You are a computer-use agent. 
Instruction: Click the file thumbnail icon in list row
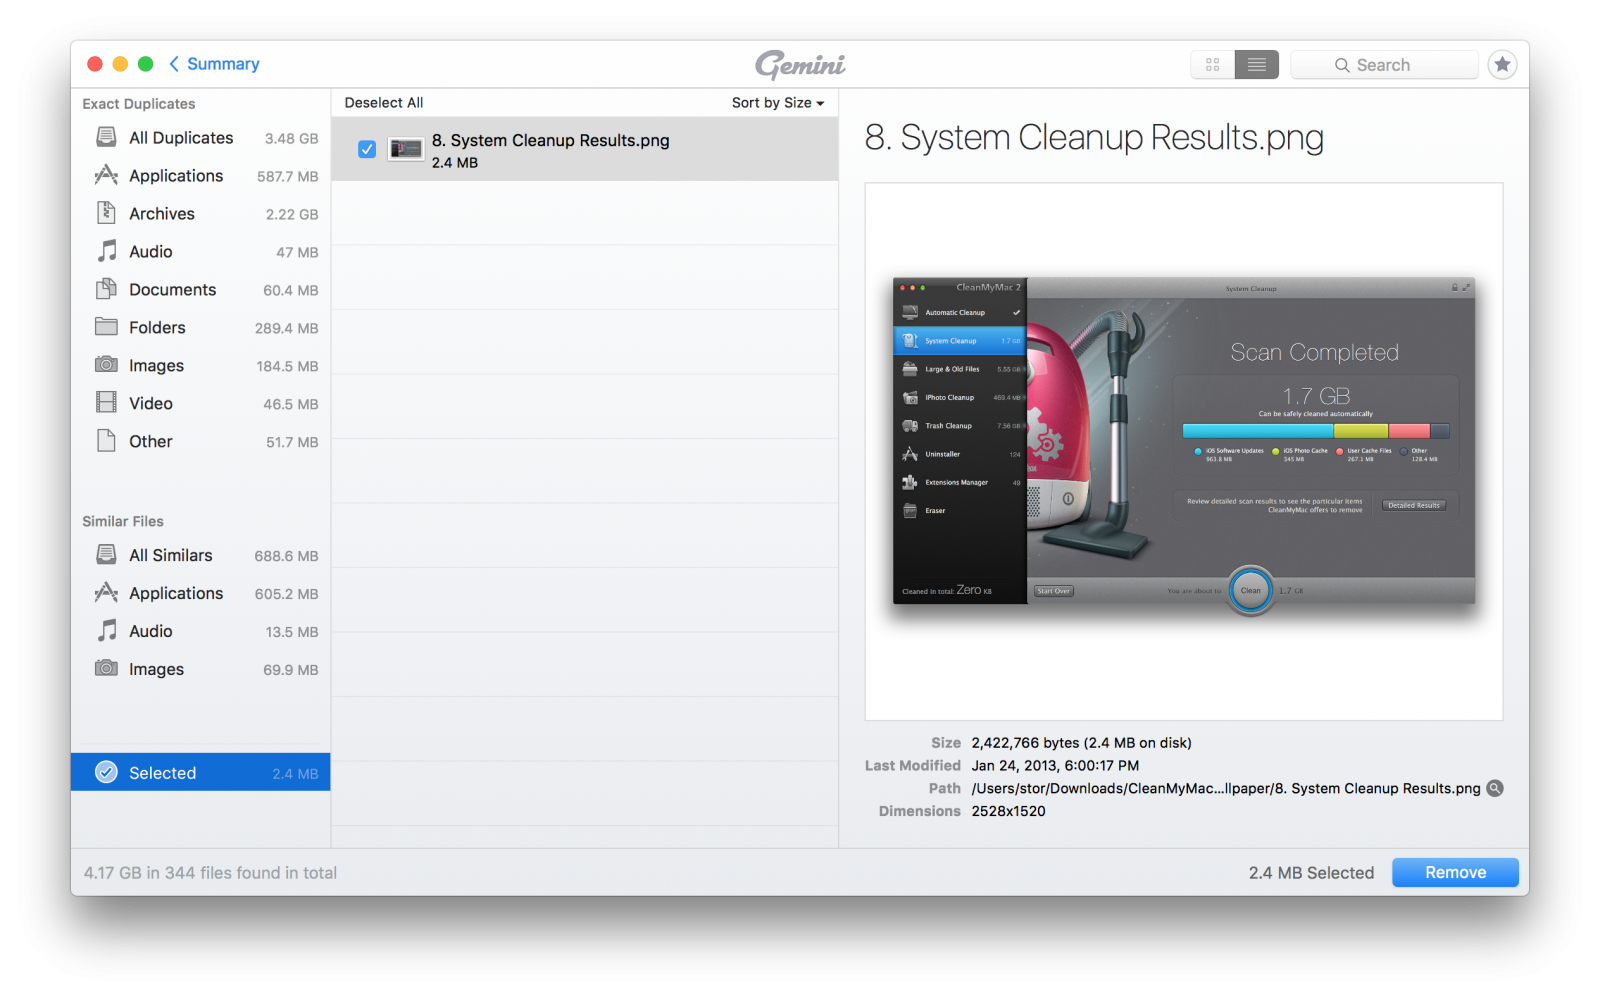point(405,150)
